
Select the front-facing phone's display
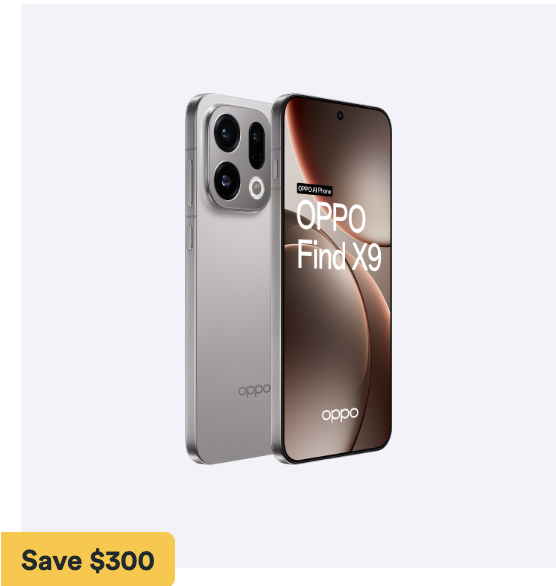click(x=337, y=278)
